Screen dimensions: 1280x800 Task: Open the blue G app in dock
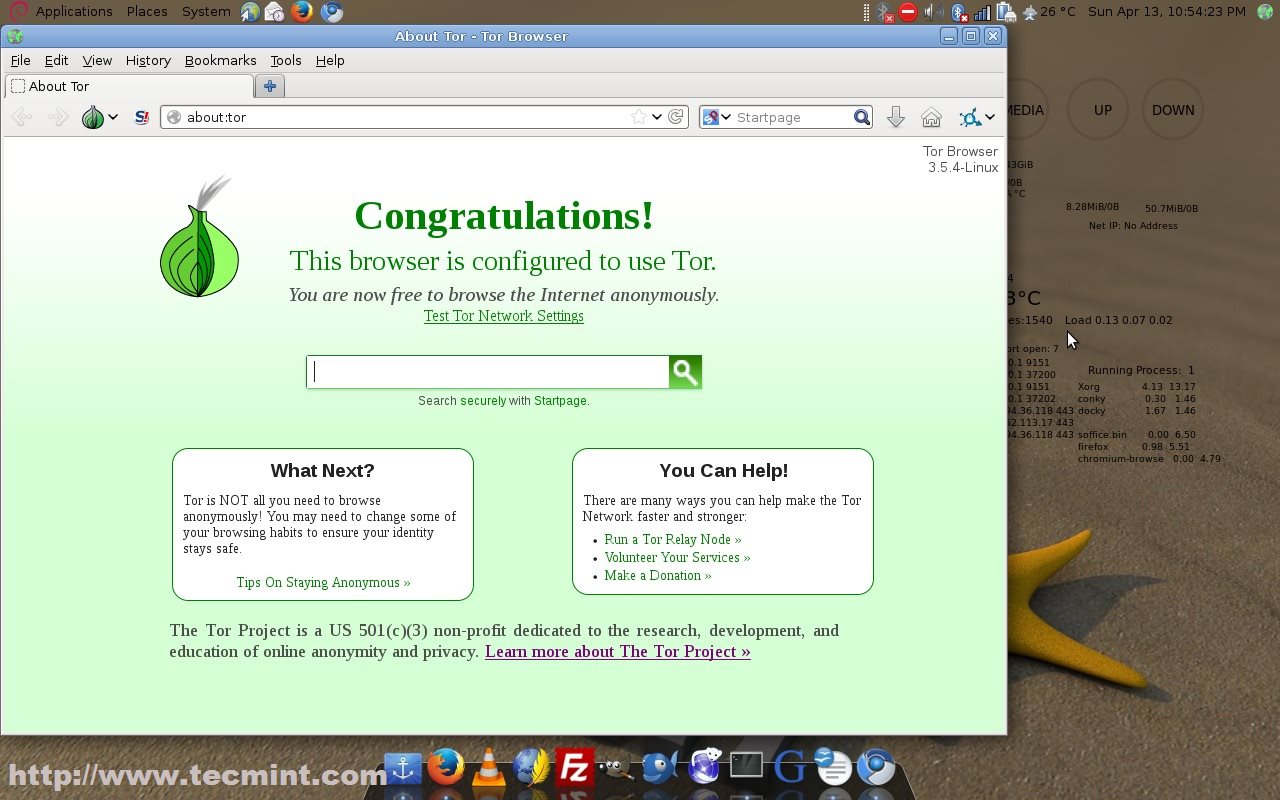click(x=789, y=768)
